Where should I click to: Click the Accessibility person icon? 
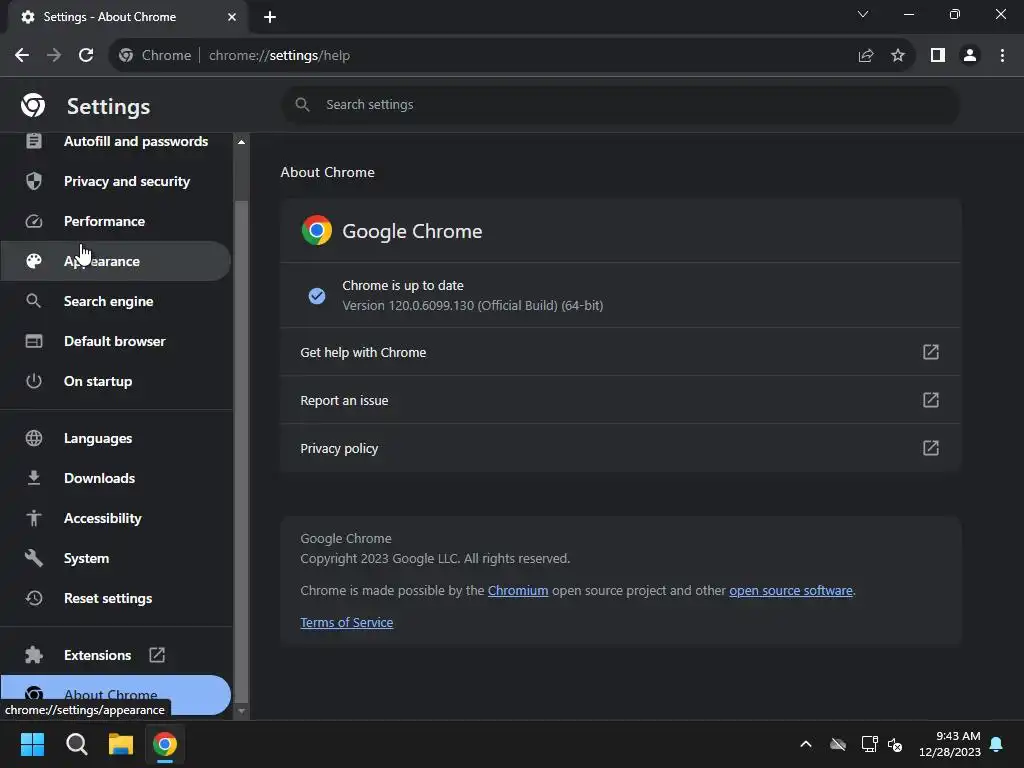pyautogui.click(x=34, y=518)
